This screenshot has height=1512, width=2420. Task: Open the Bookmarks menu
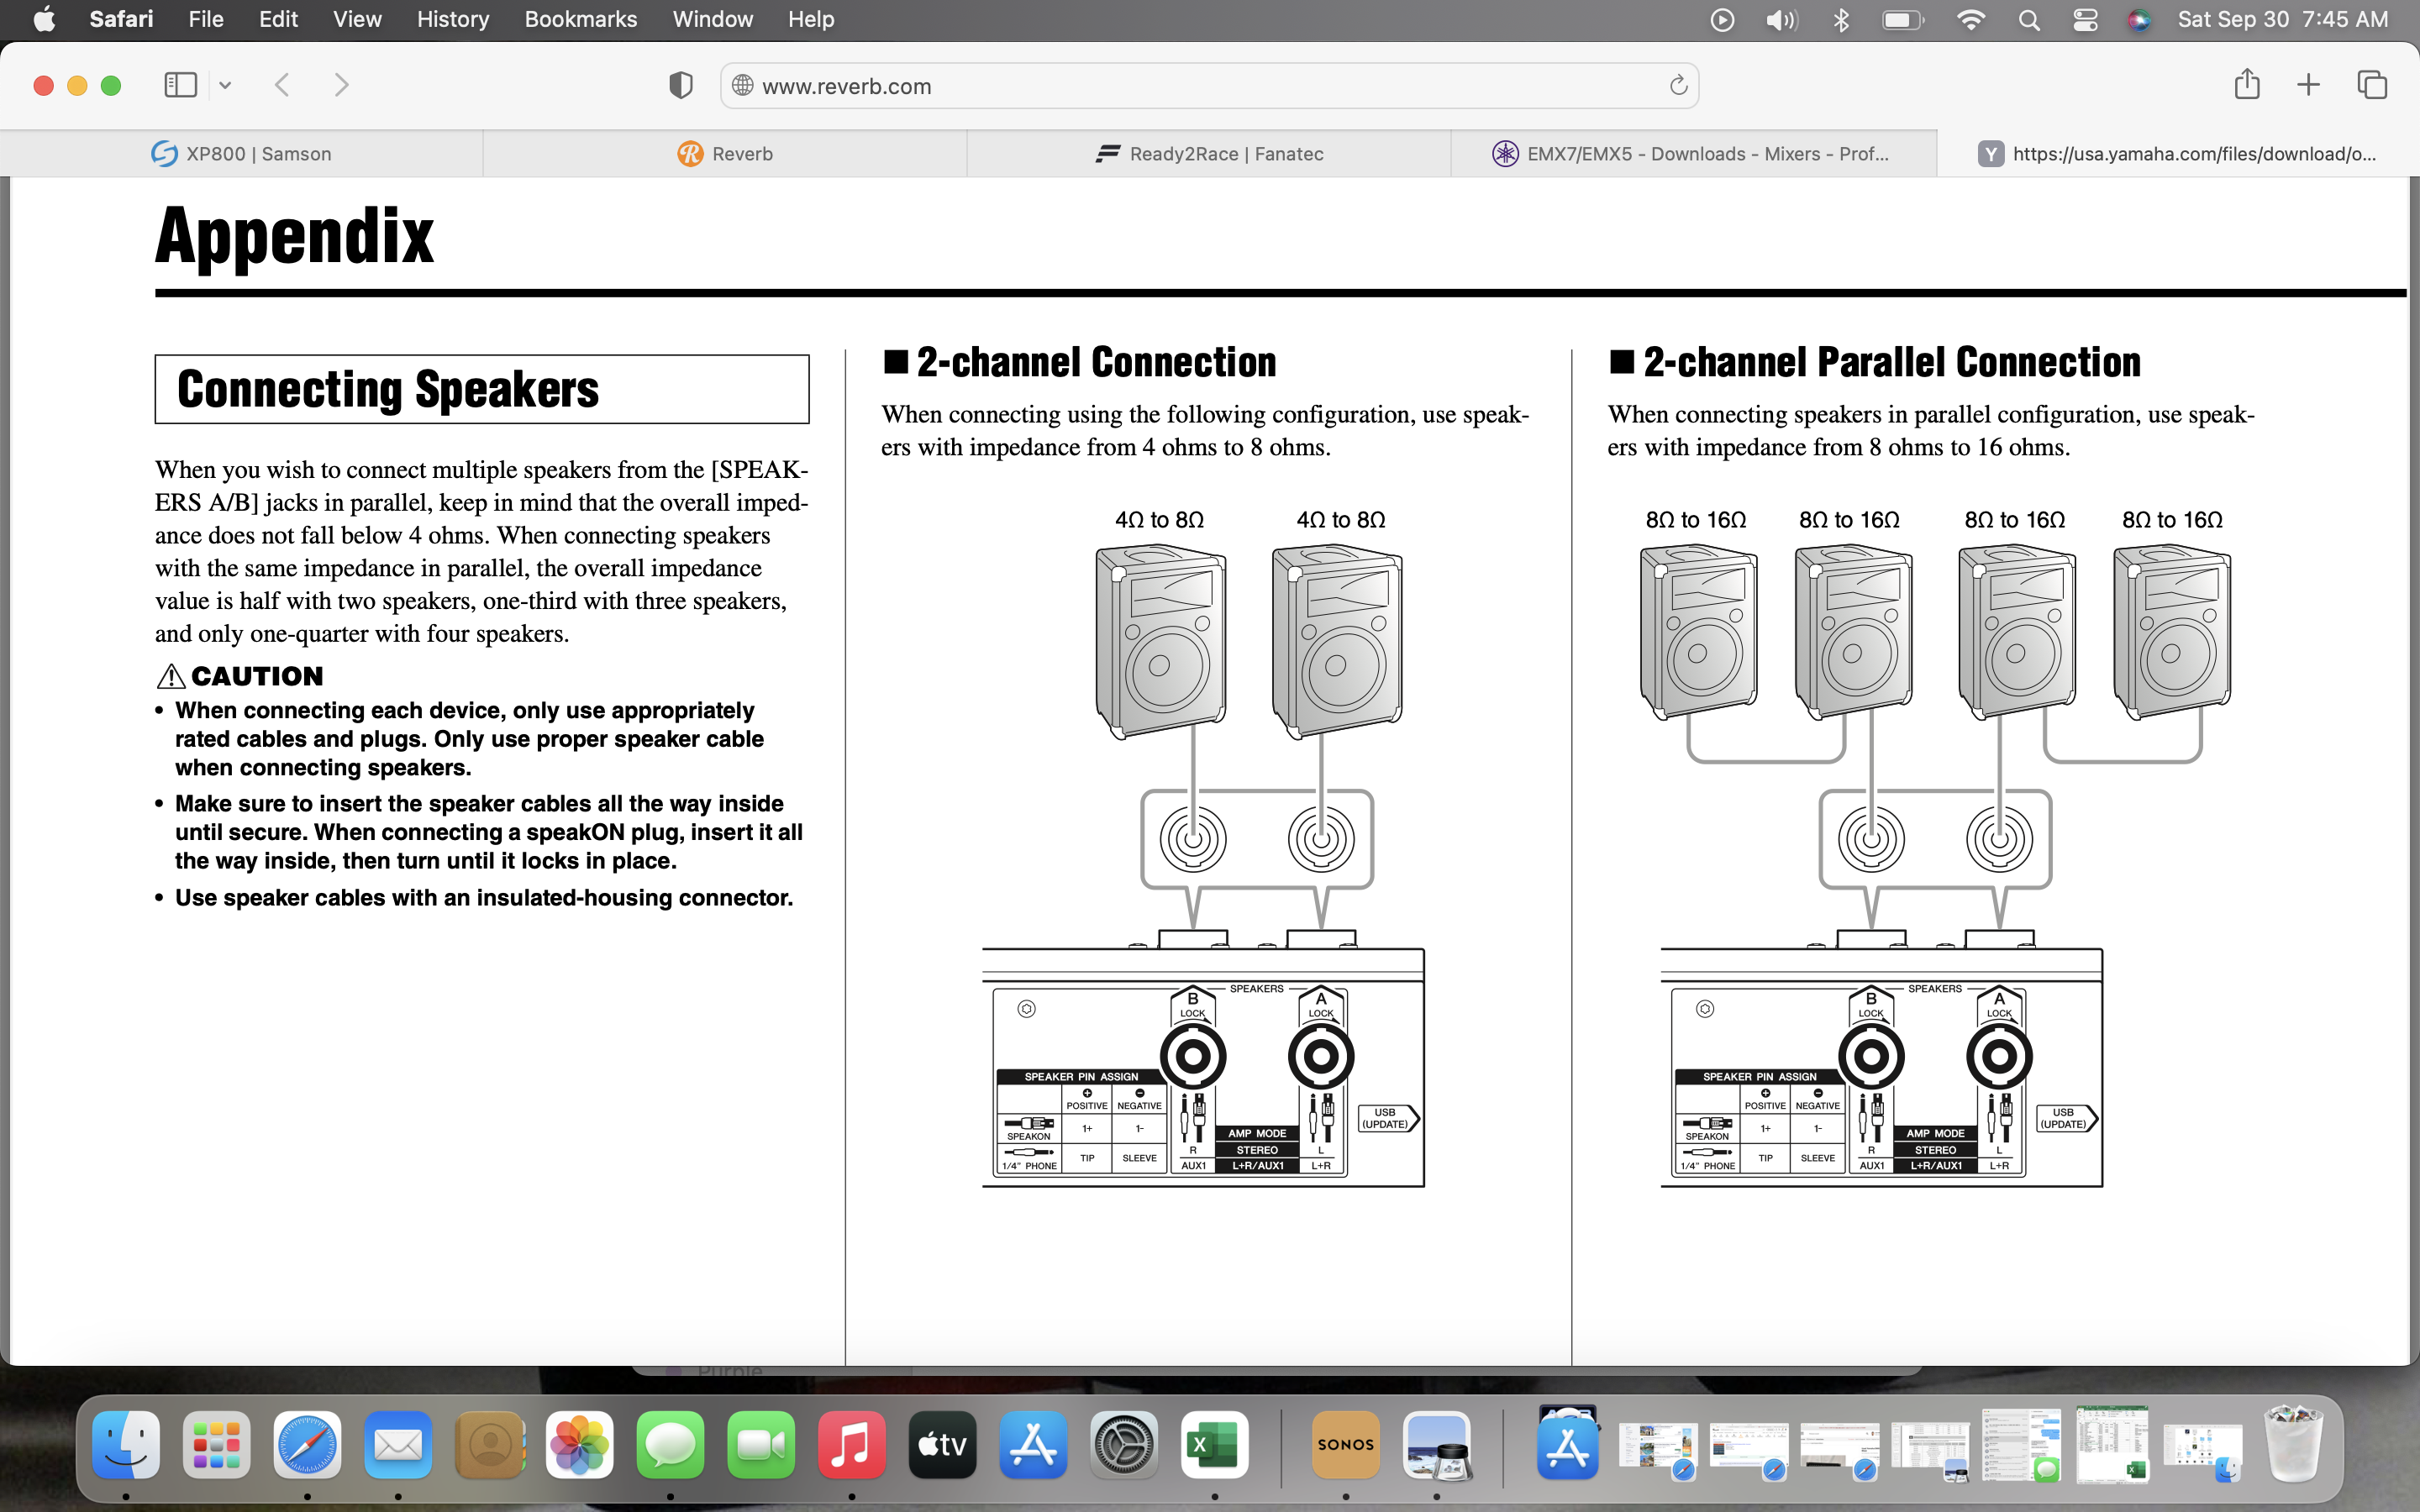pos(580,19)
